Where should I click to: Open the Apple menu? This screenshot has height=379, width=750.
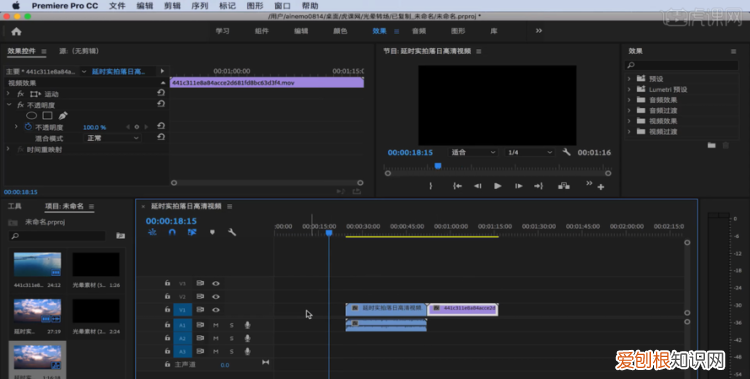click(16, 6)
